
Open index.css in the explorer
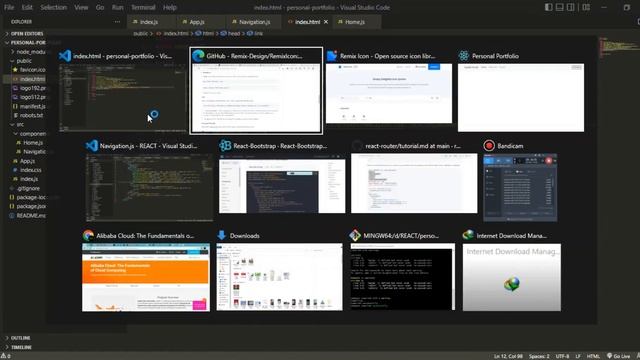coord(27,170)
